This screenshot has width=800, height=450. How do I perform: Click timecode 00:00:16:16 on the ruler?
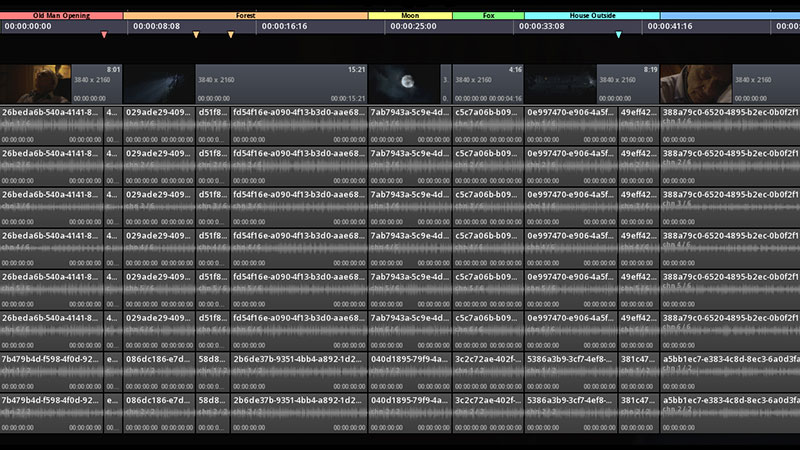285,26
